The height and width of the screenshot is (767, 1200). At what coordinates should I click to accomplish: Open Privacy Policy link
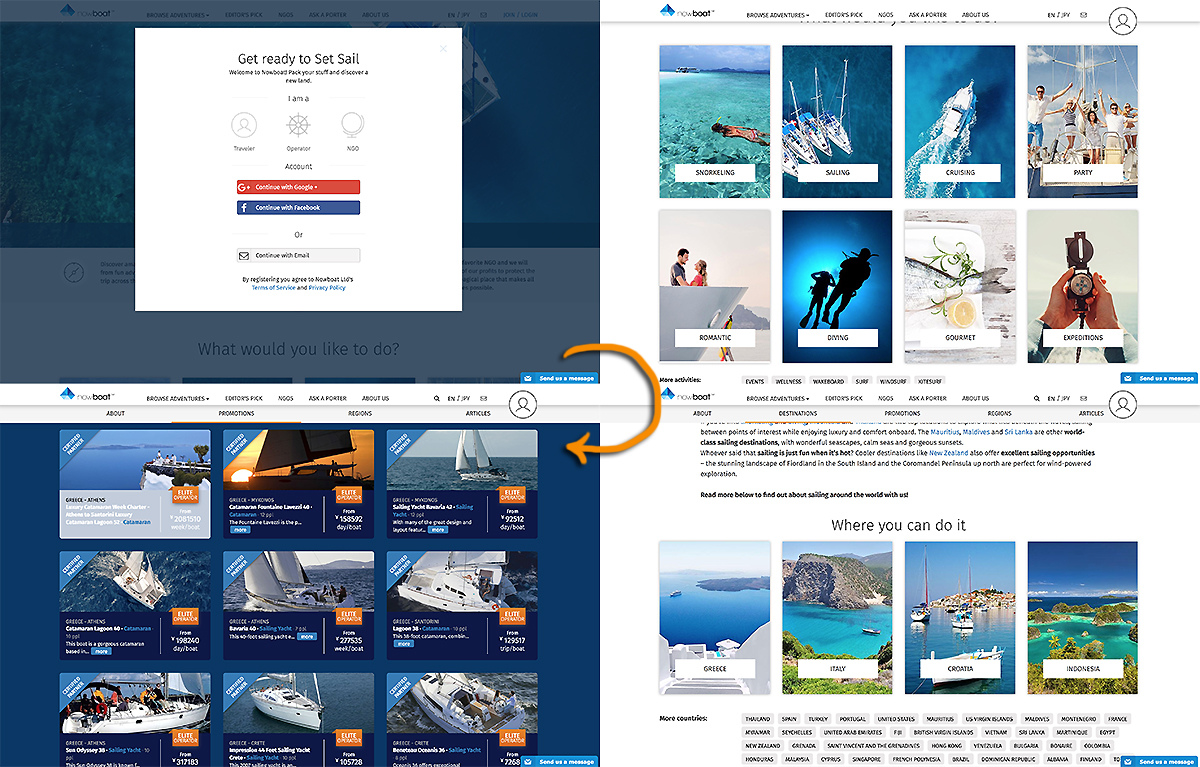327,287
